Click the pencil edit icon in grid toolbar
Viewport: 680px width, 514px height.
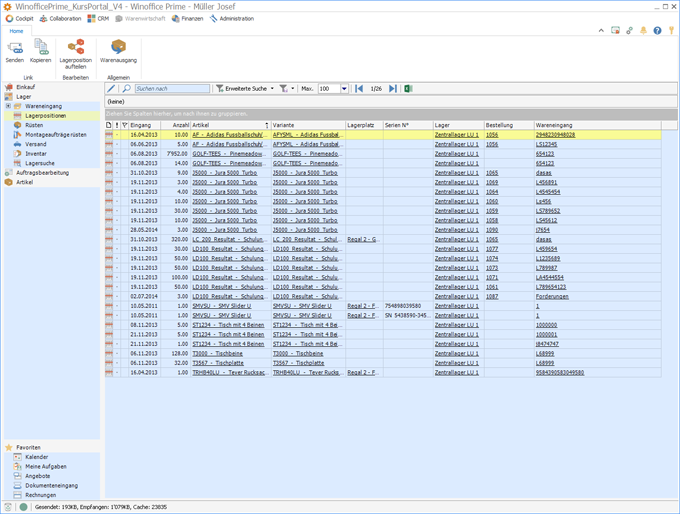point(111,88)
